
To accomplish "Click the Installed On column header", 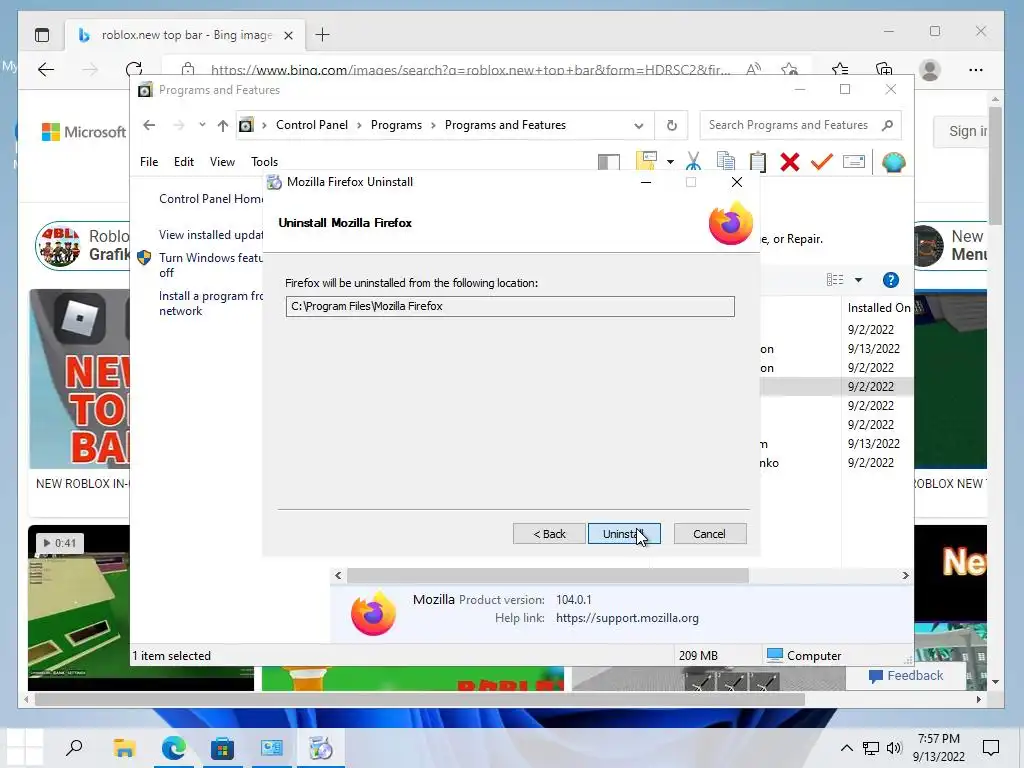I will (x=878, y=308).
